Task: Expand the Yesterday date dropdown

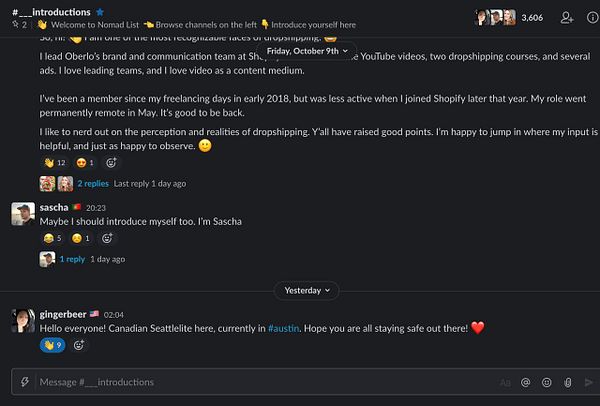Action: click(x=307, y=290)
